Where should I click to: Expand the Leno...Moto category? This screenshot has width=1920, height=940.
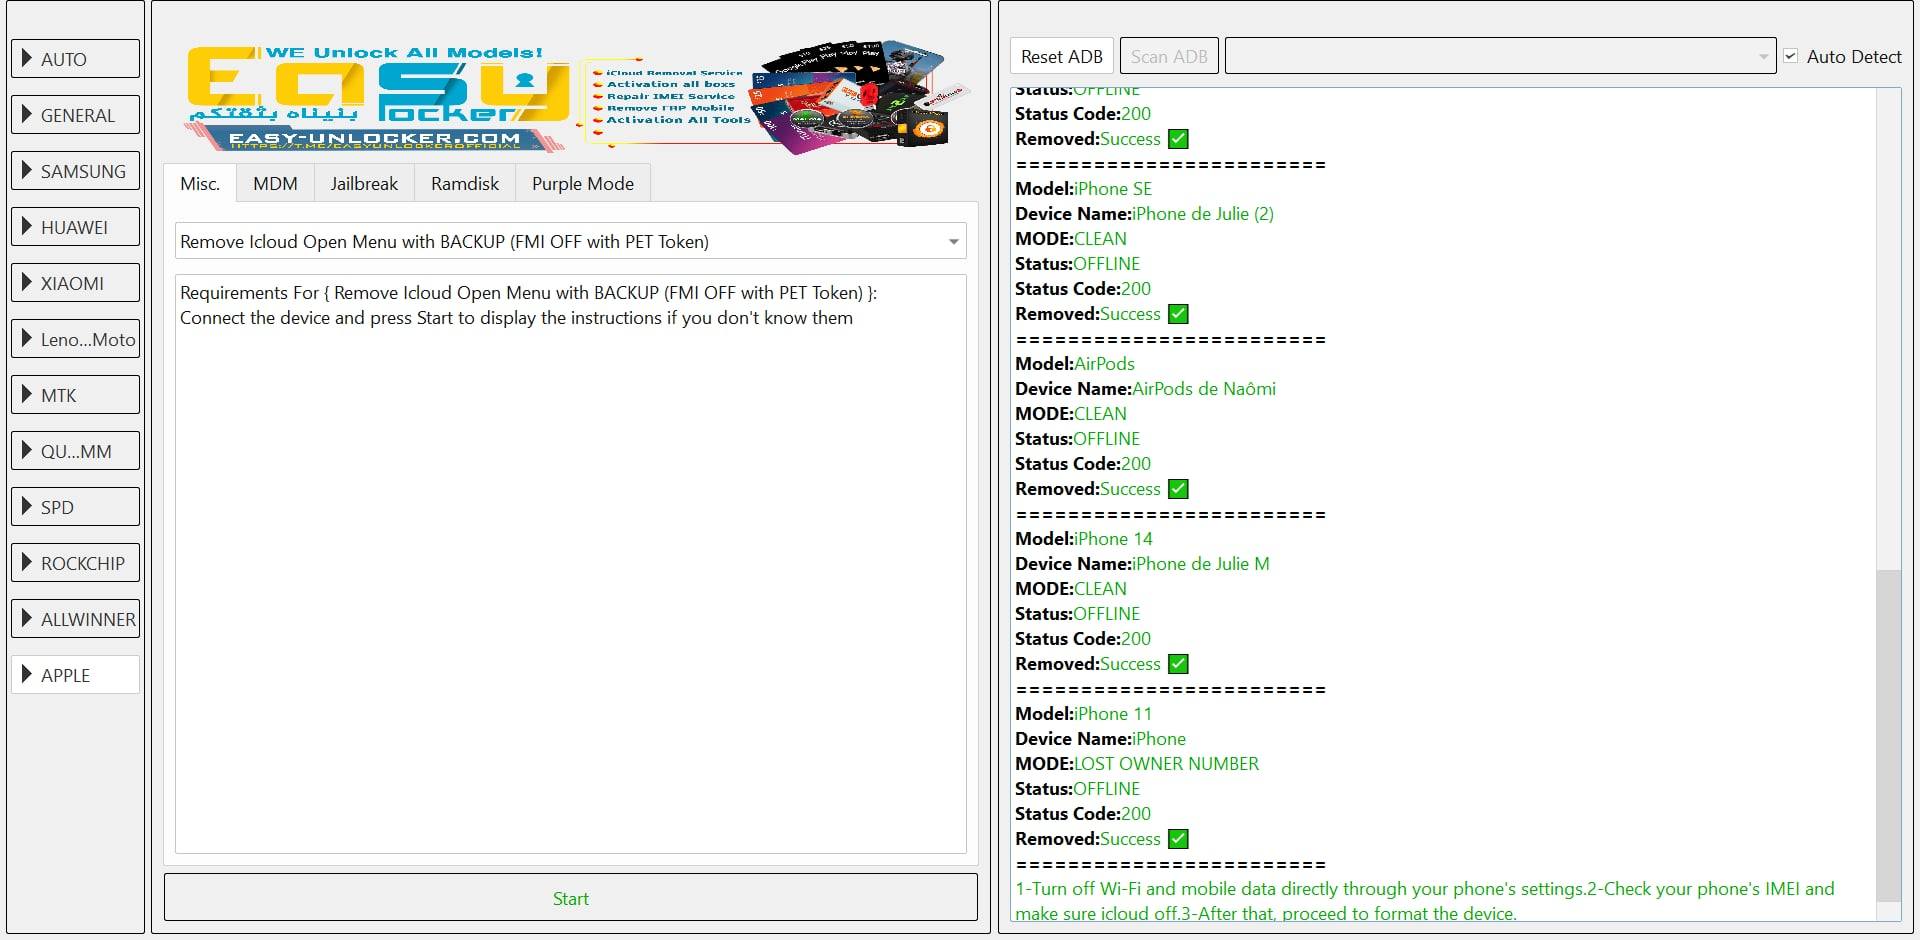click(x=75, y=339)
